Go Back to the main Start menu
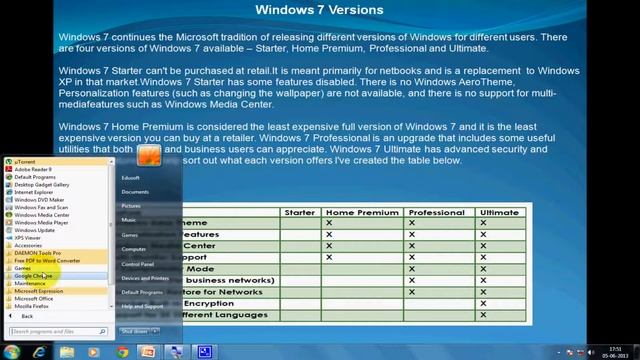The width and height of the screenshot is (640, 360). pyautogui.click(x=27, y=316)
